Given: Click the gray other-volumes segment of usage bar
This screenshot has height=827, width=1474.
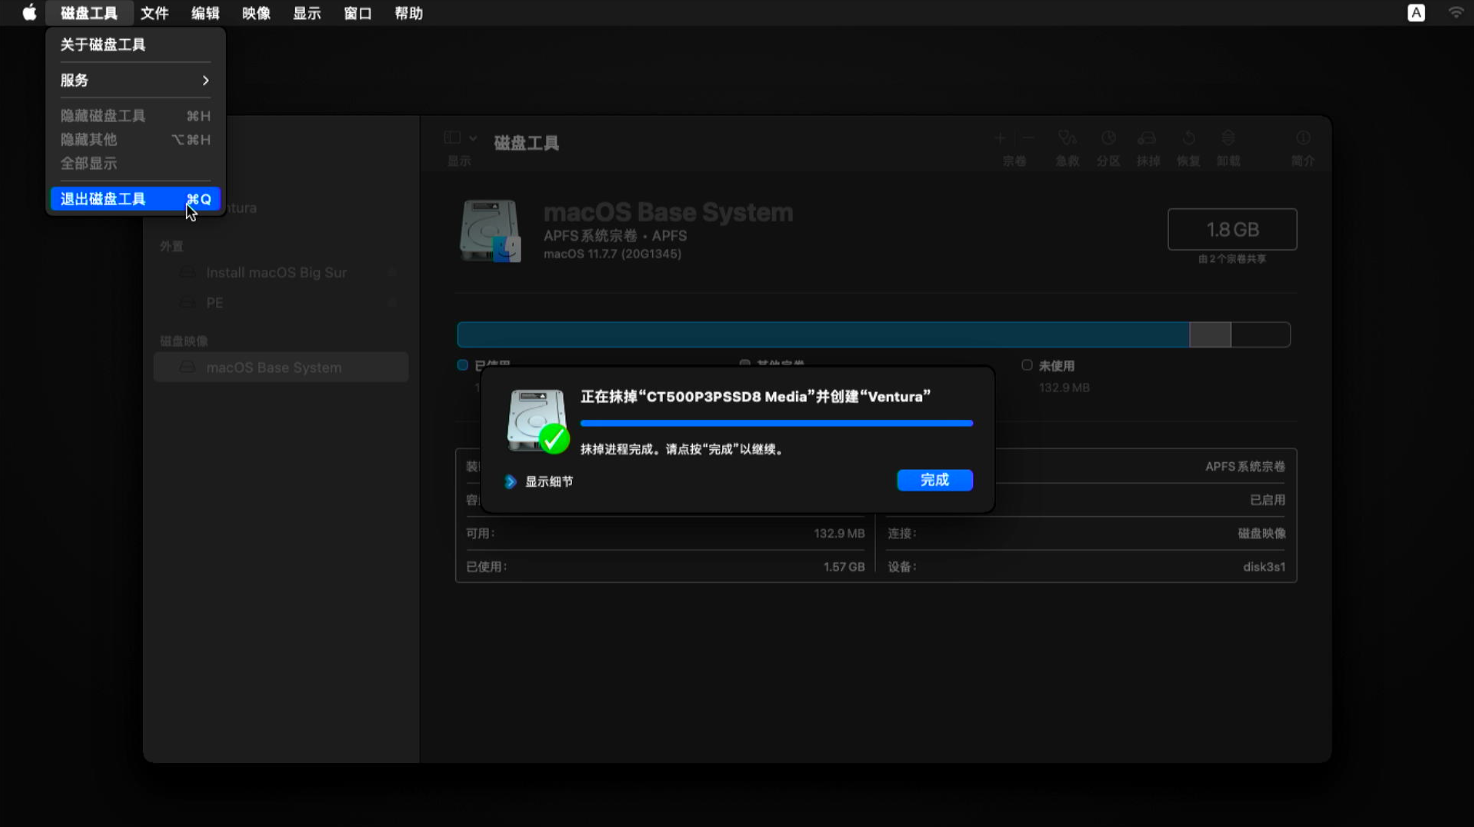Looking at the screenshot, I should coord(1210,335).
